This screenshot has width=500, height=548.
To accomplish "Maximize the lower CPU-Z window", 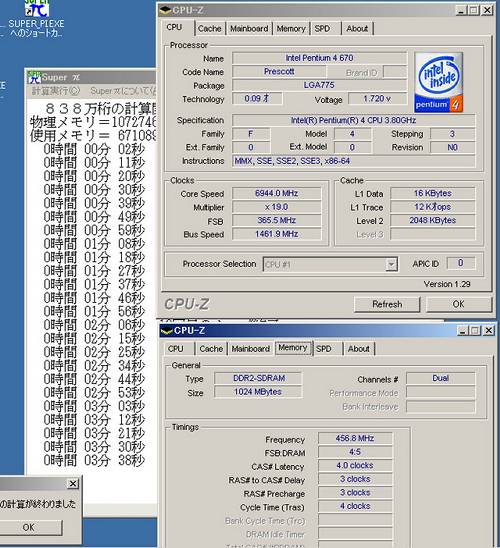I will (474, 331).
